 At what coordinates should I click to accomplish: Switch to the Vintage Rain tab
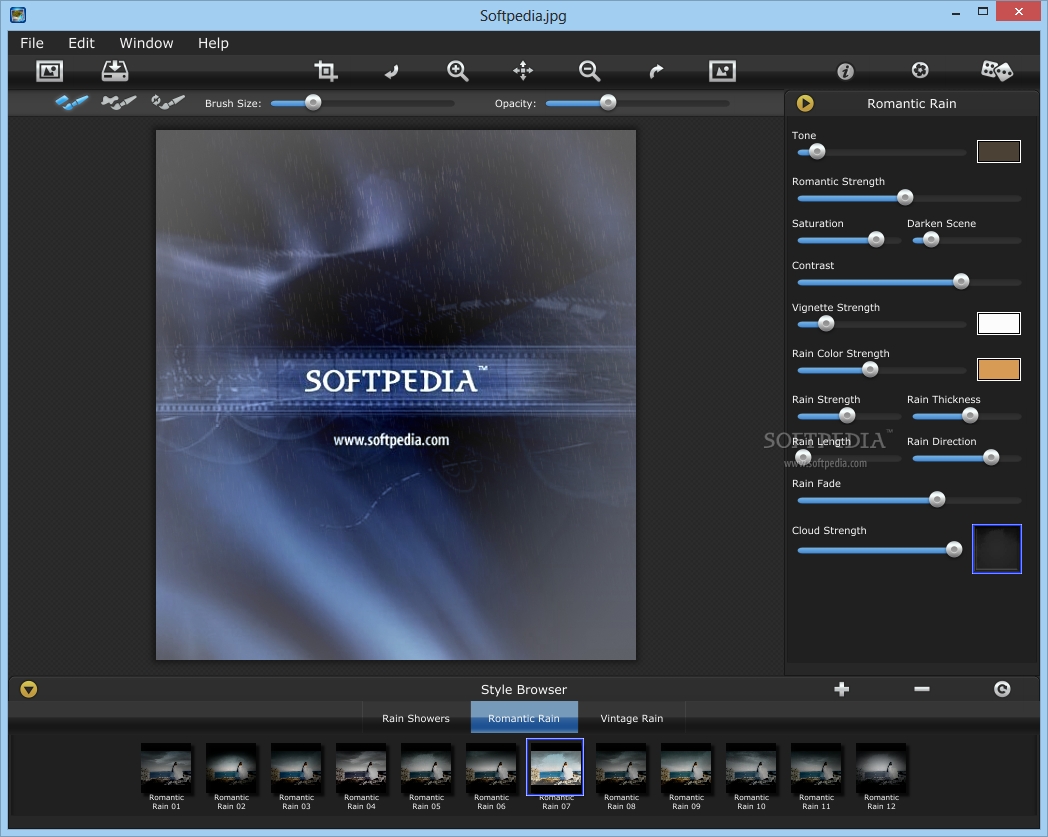pyautogui.click(x=632, y=718)
